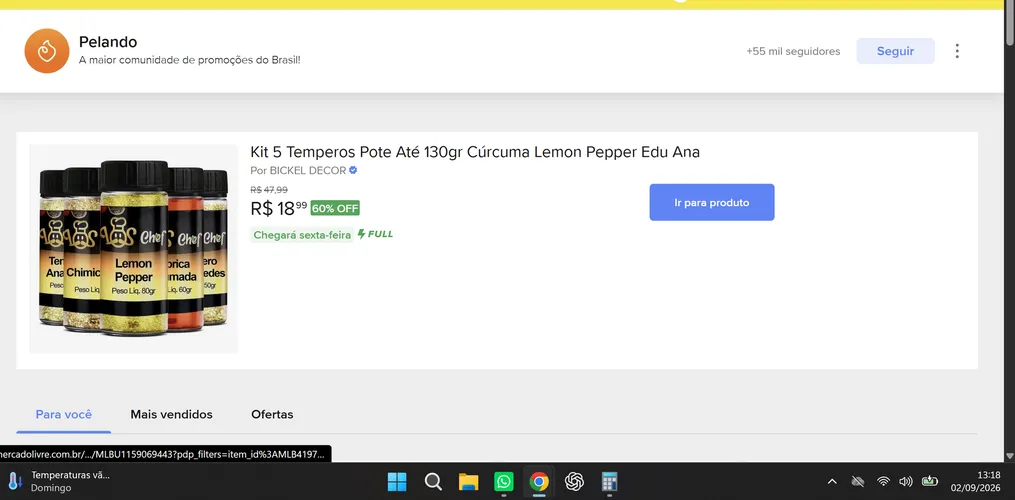
Task: Open WhatsApp from the taskbar
Action: [504, 482]
